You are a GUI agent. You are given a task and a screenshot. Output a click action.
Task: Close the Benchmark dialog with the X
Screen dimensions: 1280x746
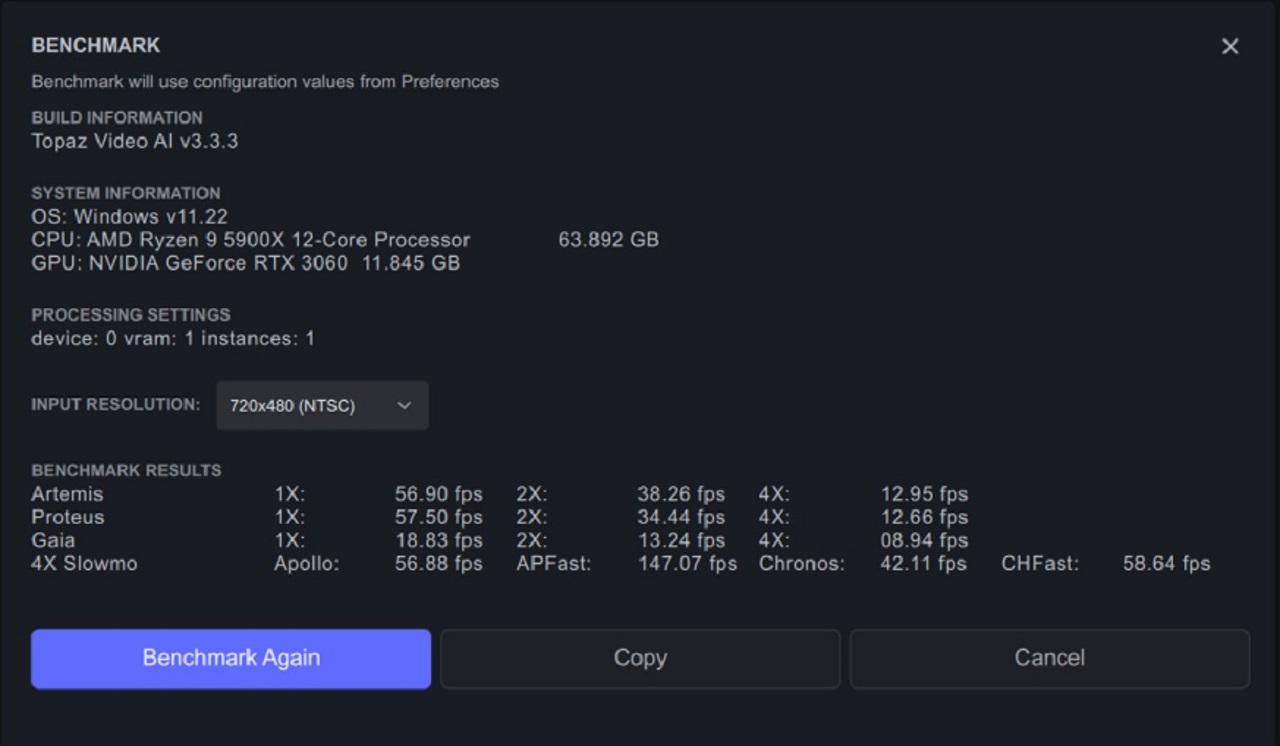click(1230, 47)
